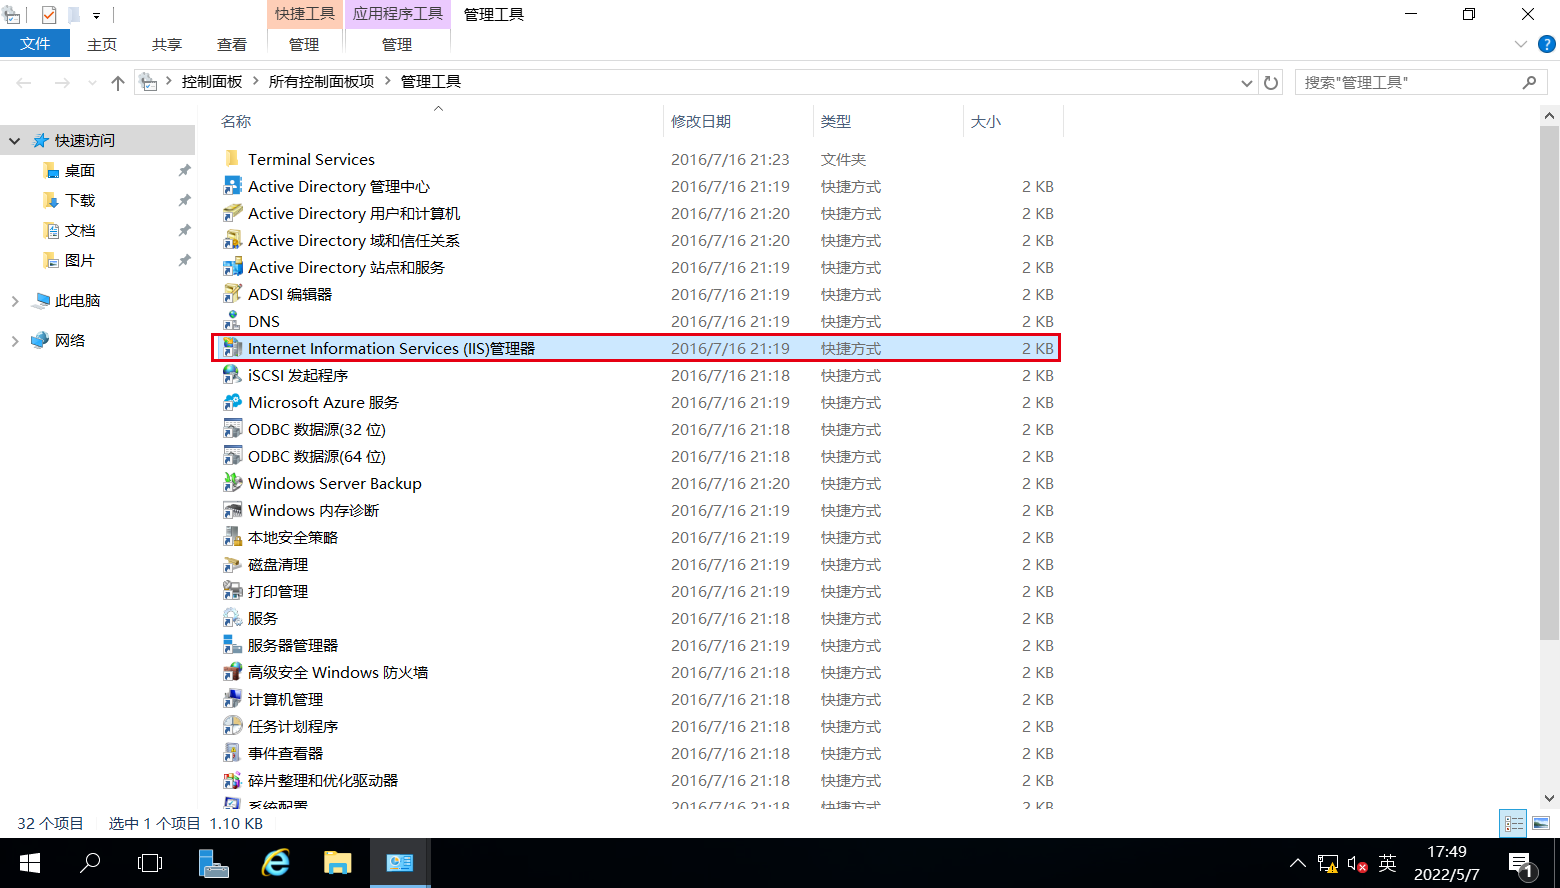Open 管理 tab under 快捷工具

tap(304, 44)
